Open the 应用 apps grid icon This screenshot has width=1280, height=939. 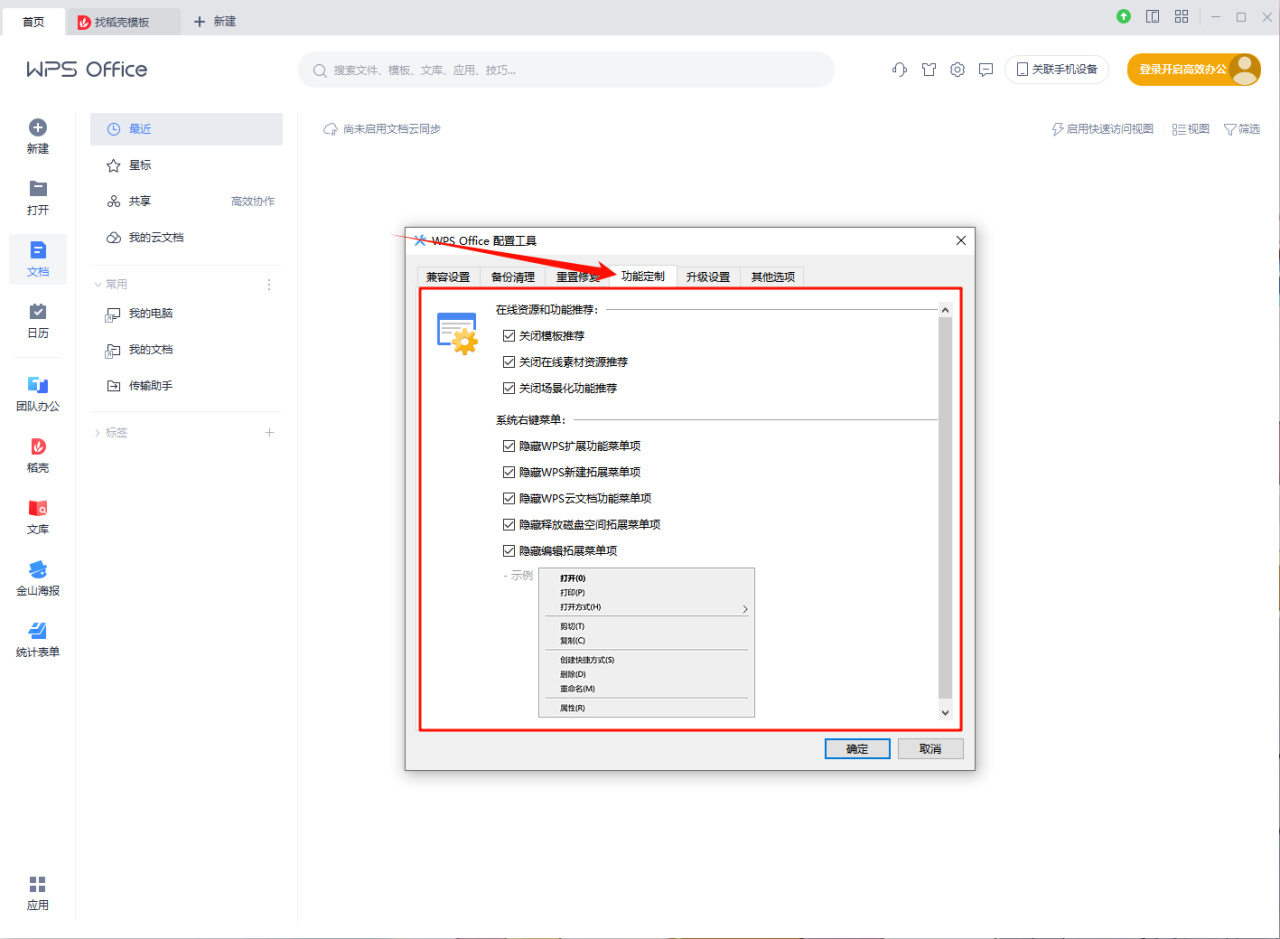tap(38, 884)
